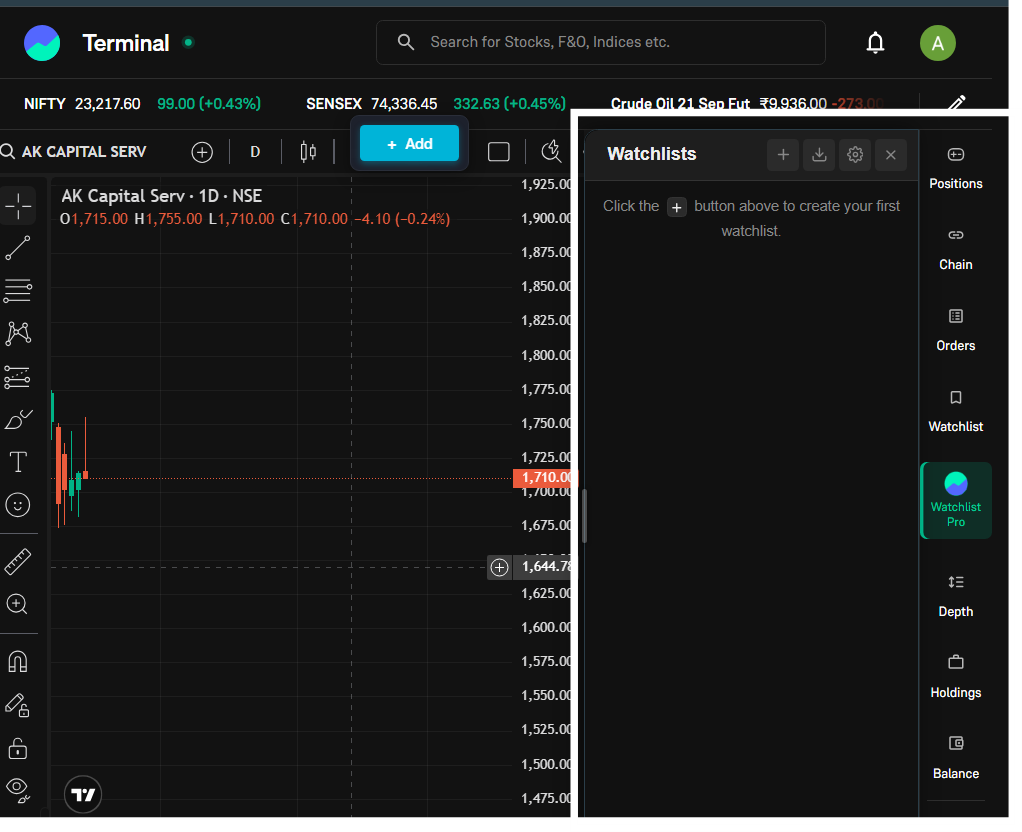
Task: Open the Fibonacci retracement tools
Action: click(x=18, y=291)
